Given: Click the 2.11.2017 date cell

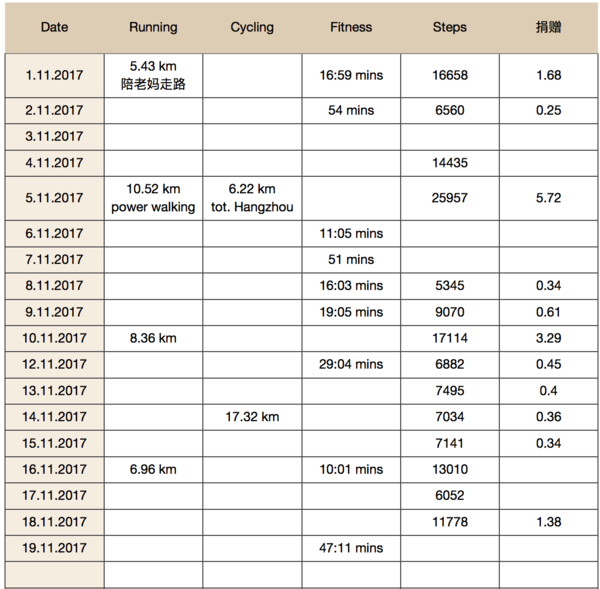Looking at the screenshot, I should 54,111.
